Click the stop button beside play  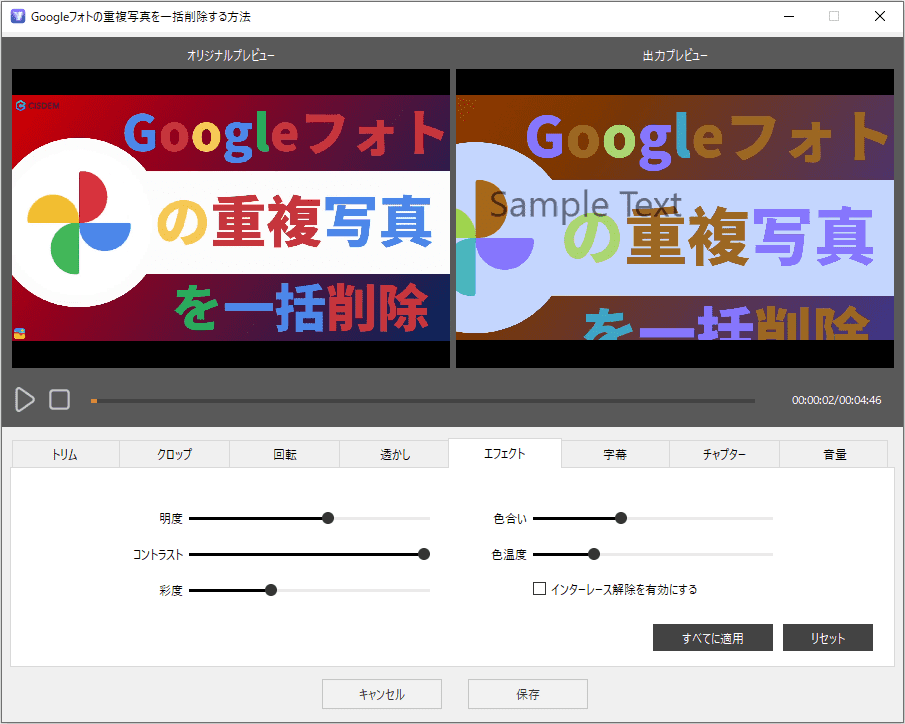[60, 400]
